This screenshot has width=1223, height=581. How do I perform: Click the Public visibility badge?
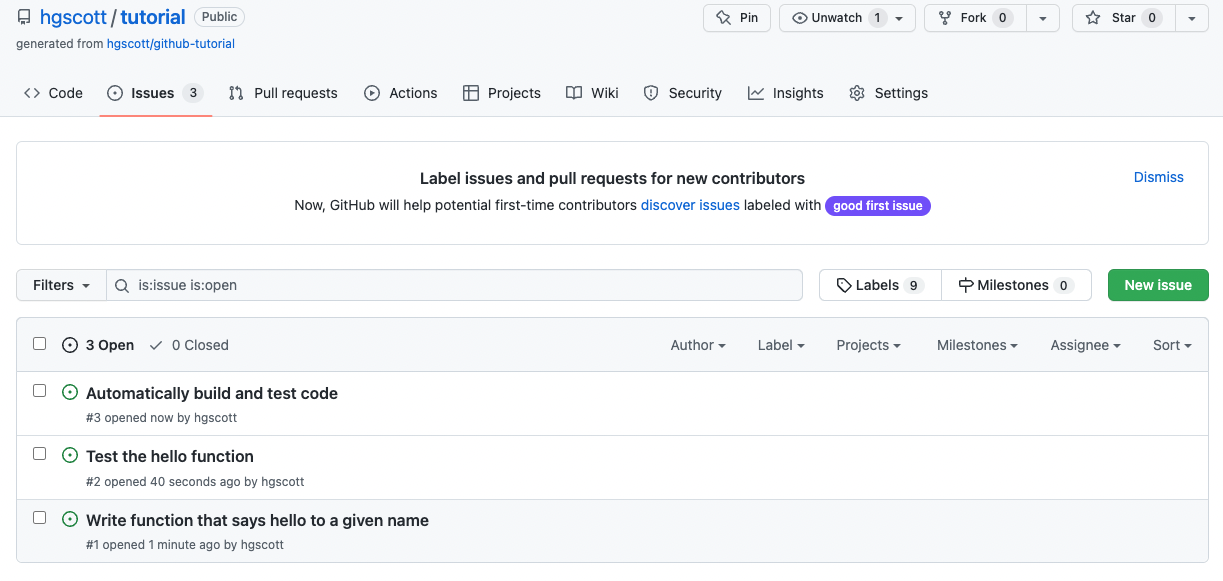click(x=220, y=17)
